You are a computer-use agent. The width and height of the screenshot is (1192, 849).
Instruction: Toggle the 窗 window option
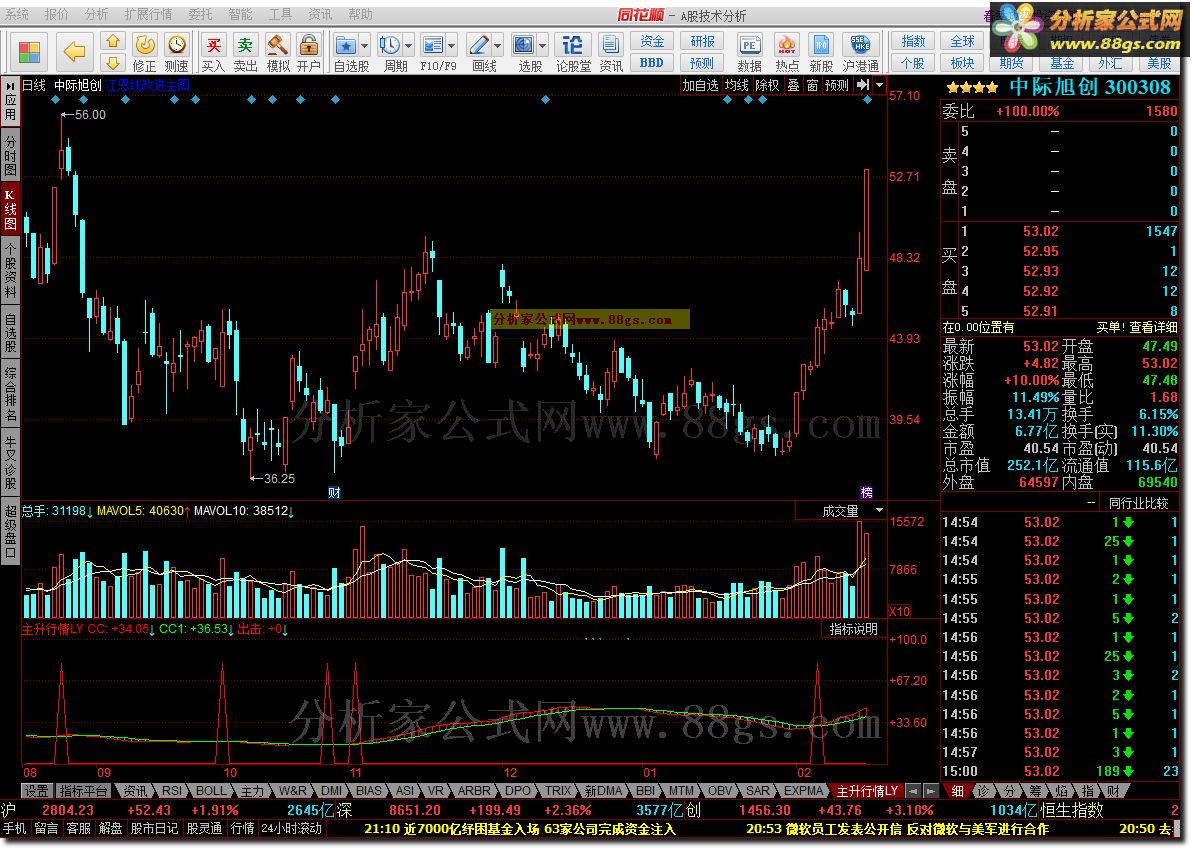pyautogui.click(x=812, y=85)
